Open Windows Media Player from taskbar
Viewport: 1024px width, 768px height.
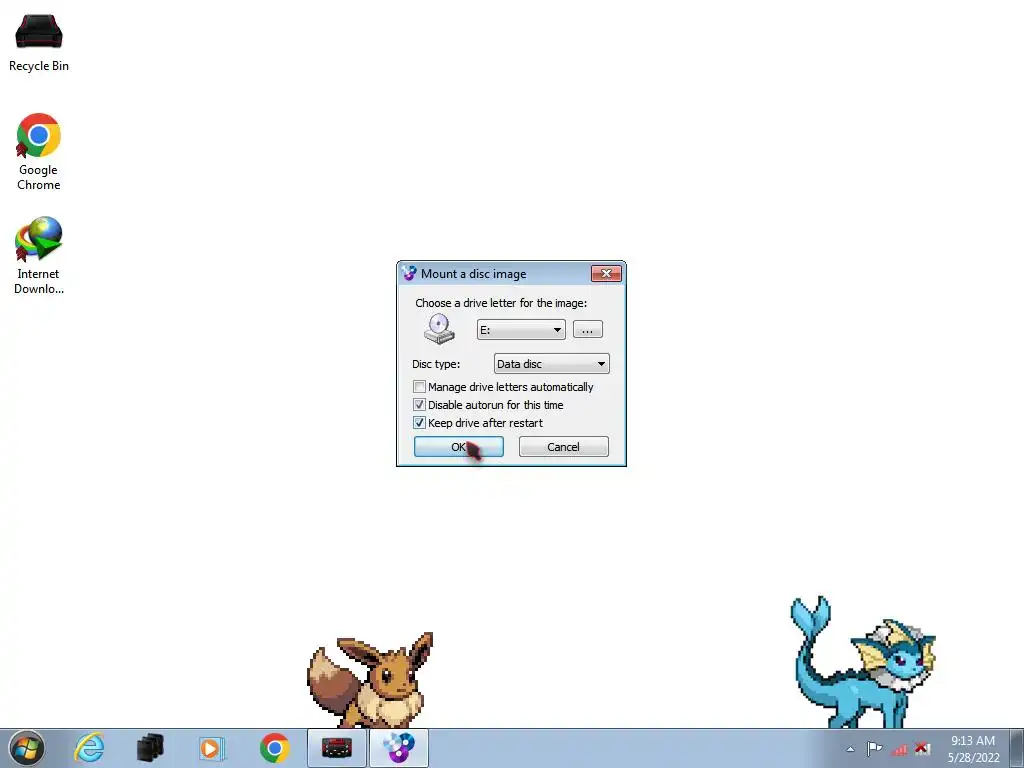pyautogui.click(x=212, y=748)
